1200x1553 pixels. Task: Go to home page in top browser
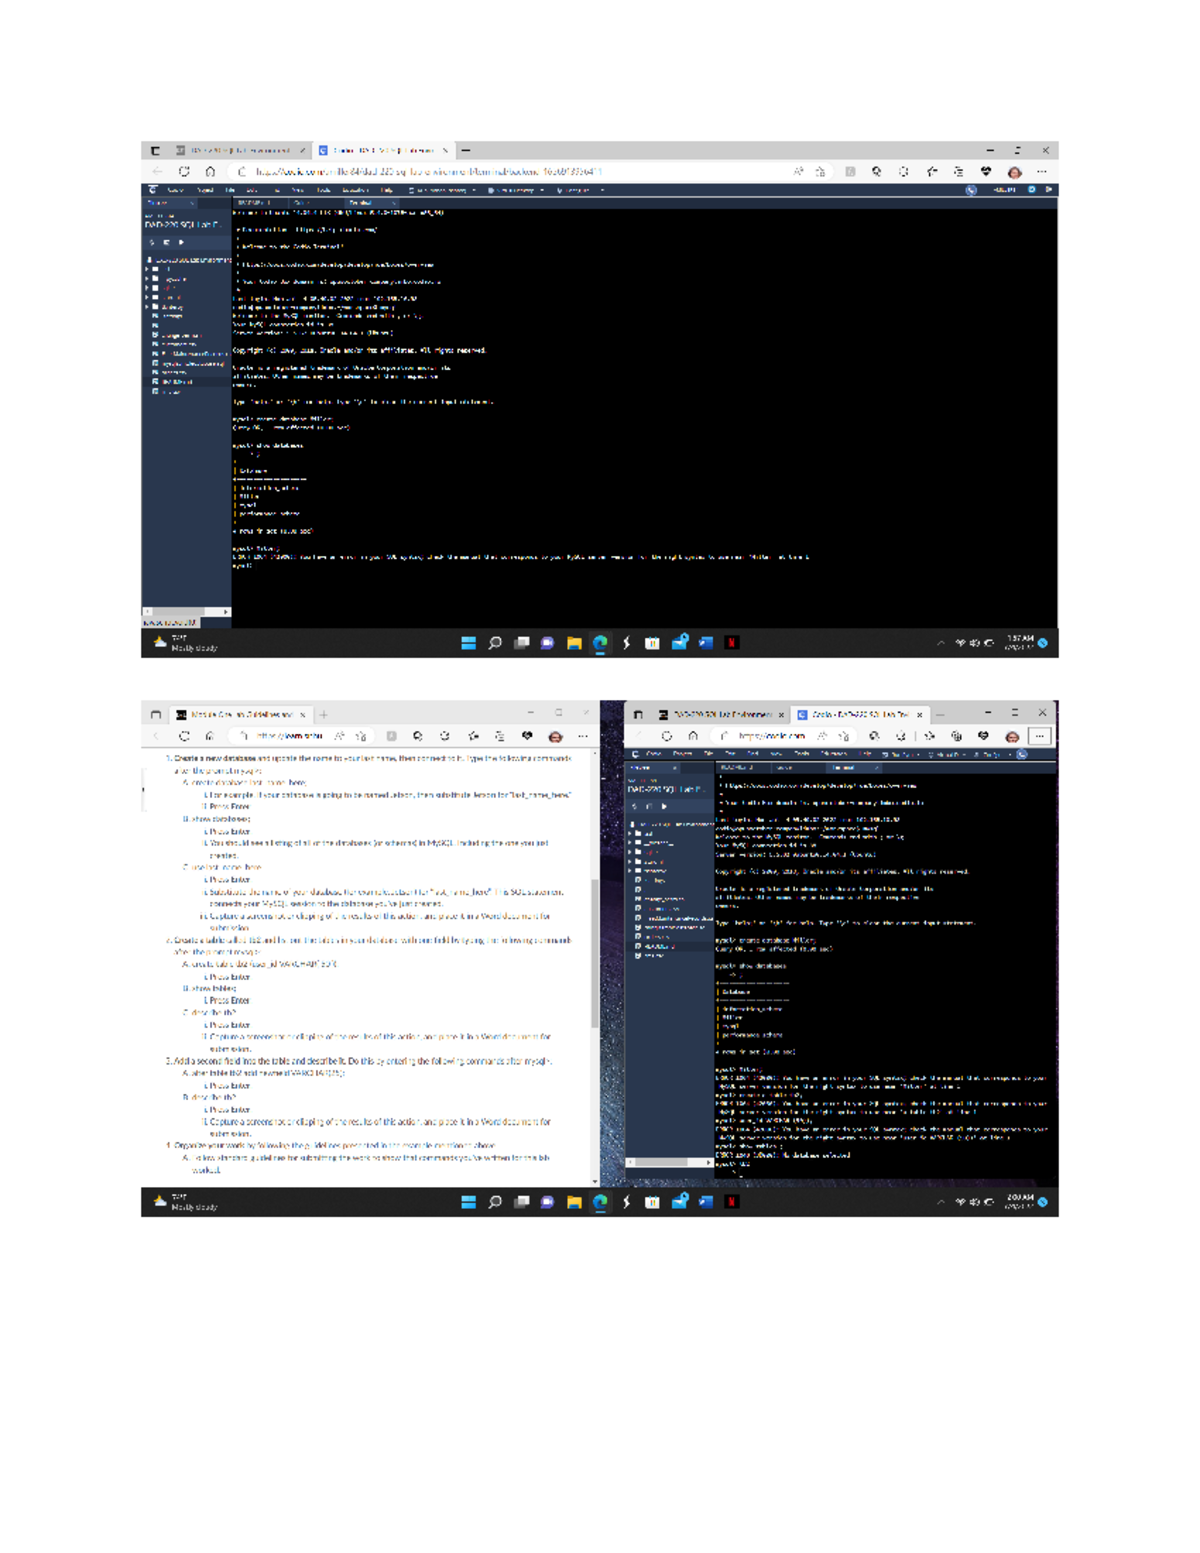[210, 172]
